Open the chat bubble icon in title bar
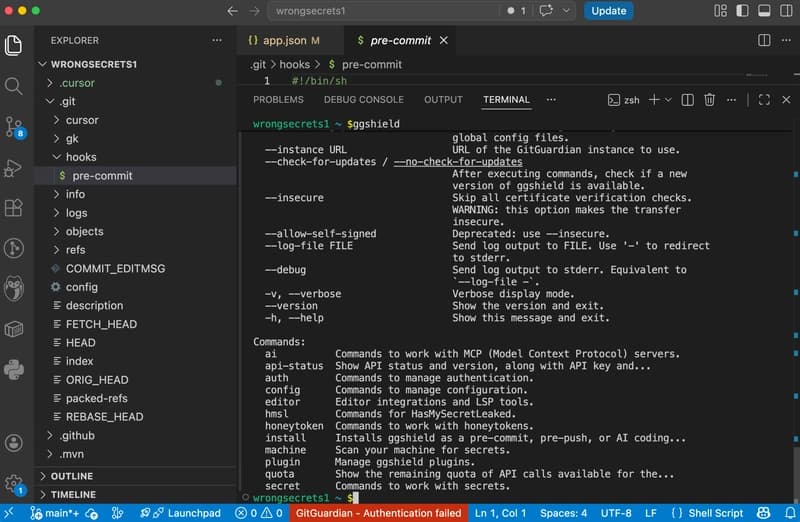Screen dimensions: 800x522 pyautogui.click(x=546, y=11)
